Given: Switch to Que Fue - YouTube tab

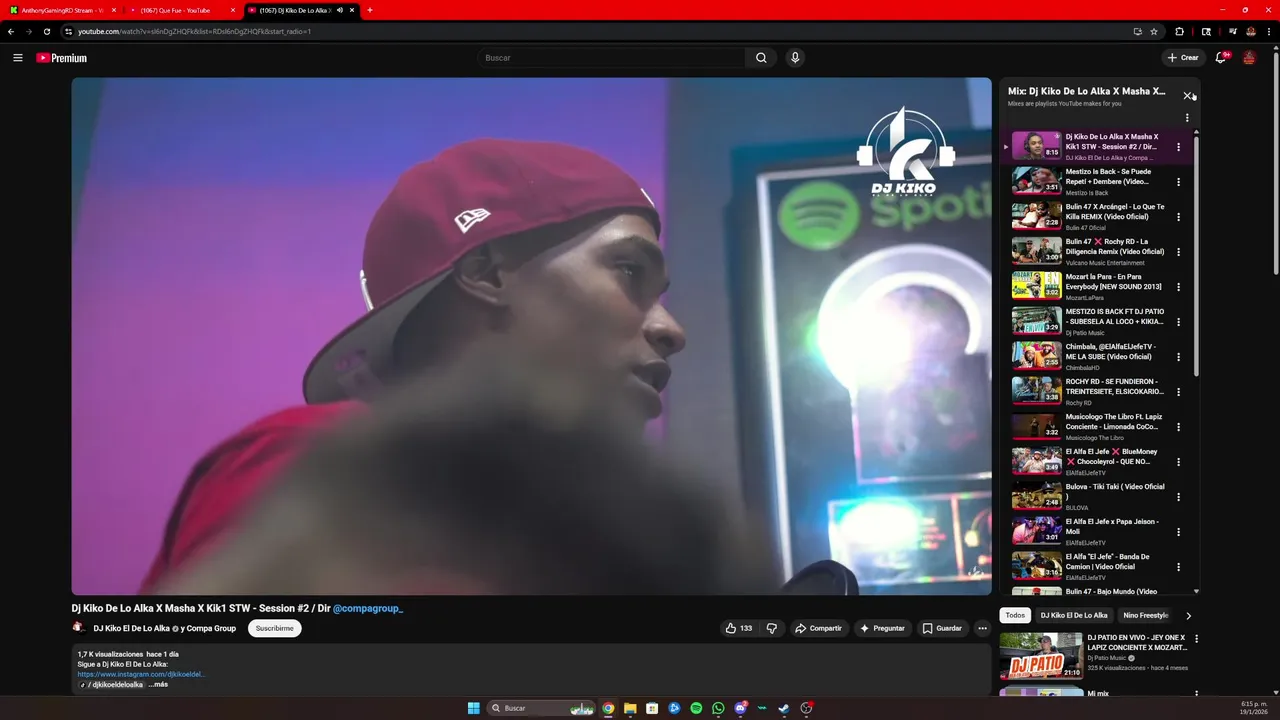Looking at the screenshot, I should click(181, 10).
